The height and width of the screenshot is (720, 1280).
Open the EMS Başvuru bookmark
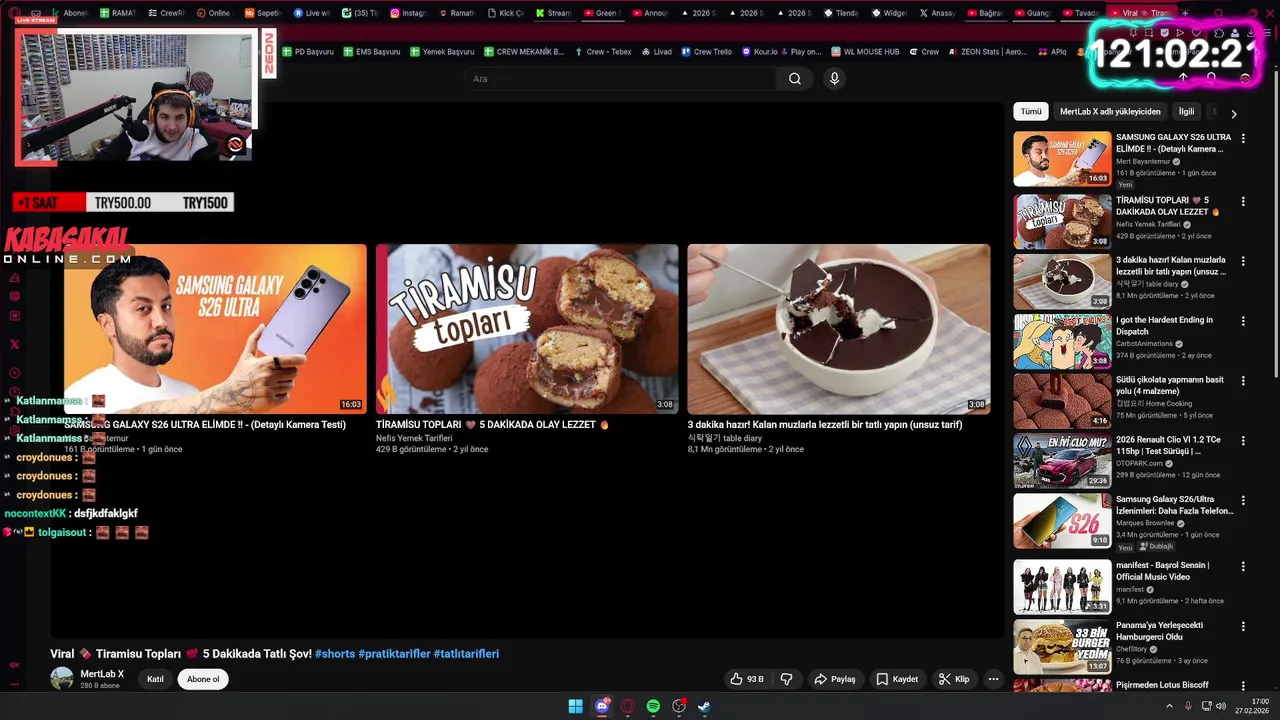pyautogui.click(x=371, y=51)
